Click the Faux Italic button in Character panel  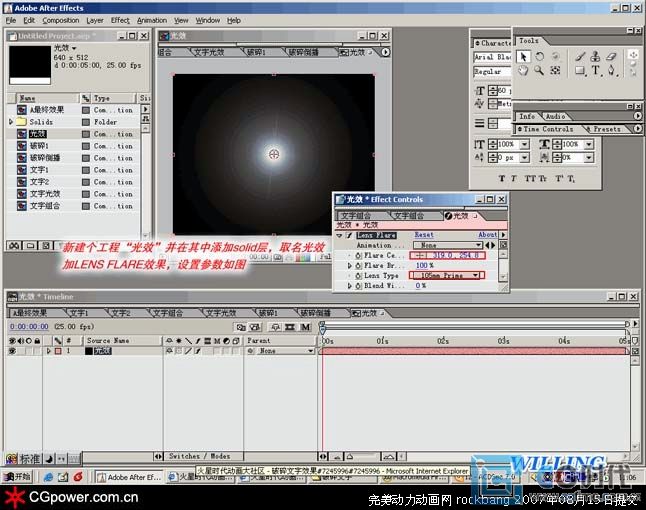(513, 178)
